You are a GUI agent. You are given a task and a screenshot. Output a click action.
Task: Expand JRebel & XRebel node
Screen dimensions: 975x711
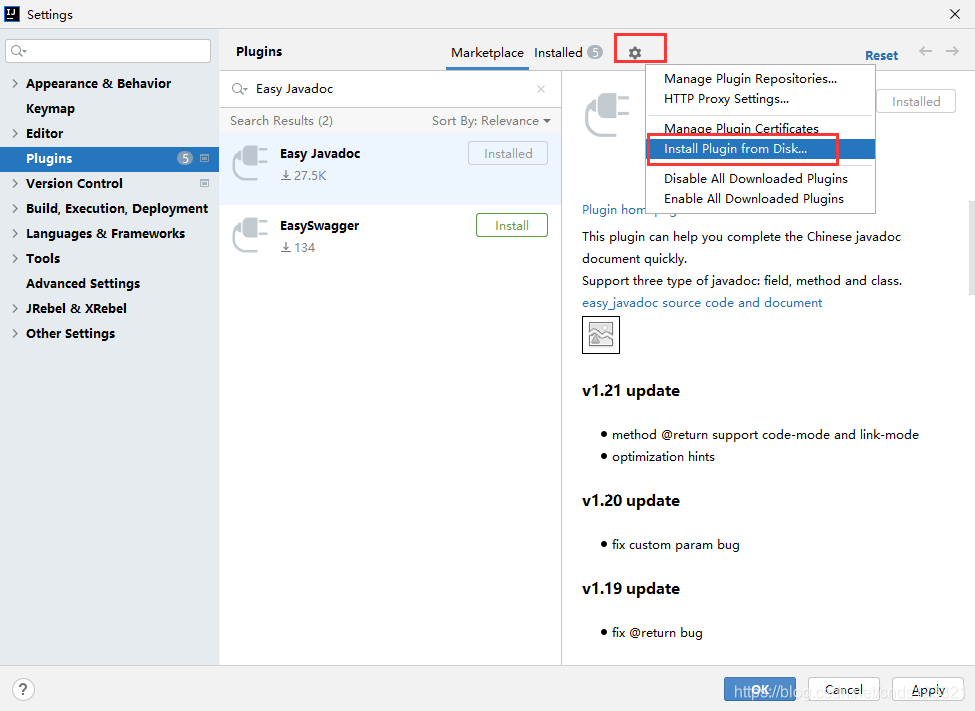tap(15, 309)
